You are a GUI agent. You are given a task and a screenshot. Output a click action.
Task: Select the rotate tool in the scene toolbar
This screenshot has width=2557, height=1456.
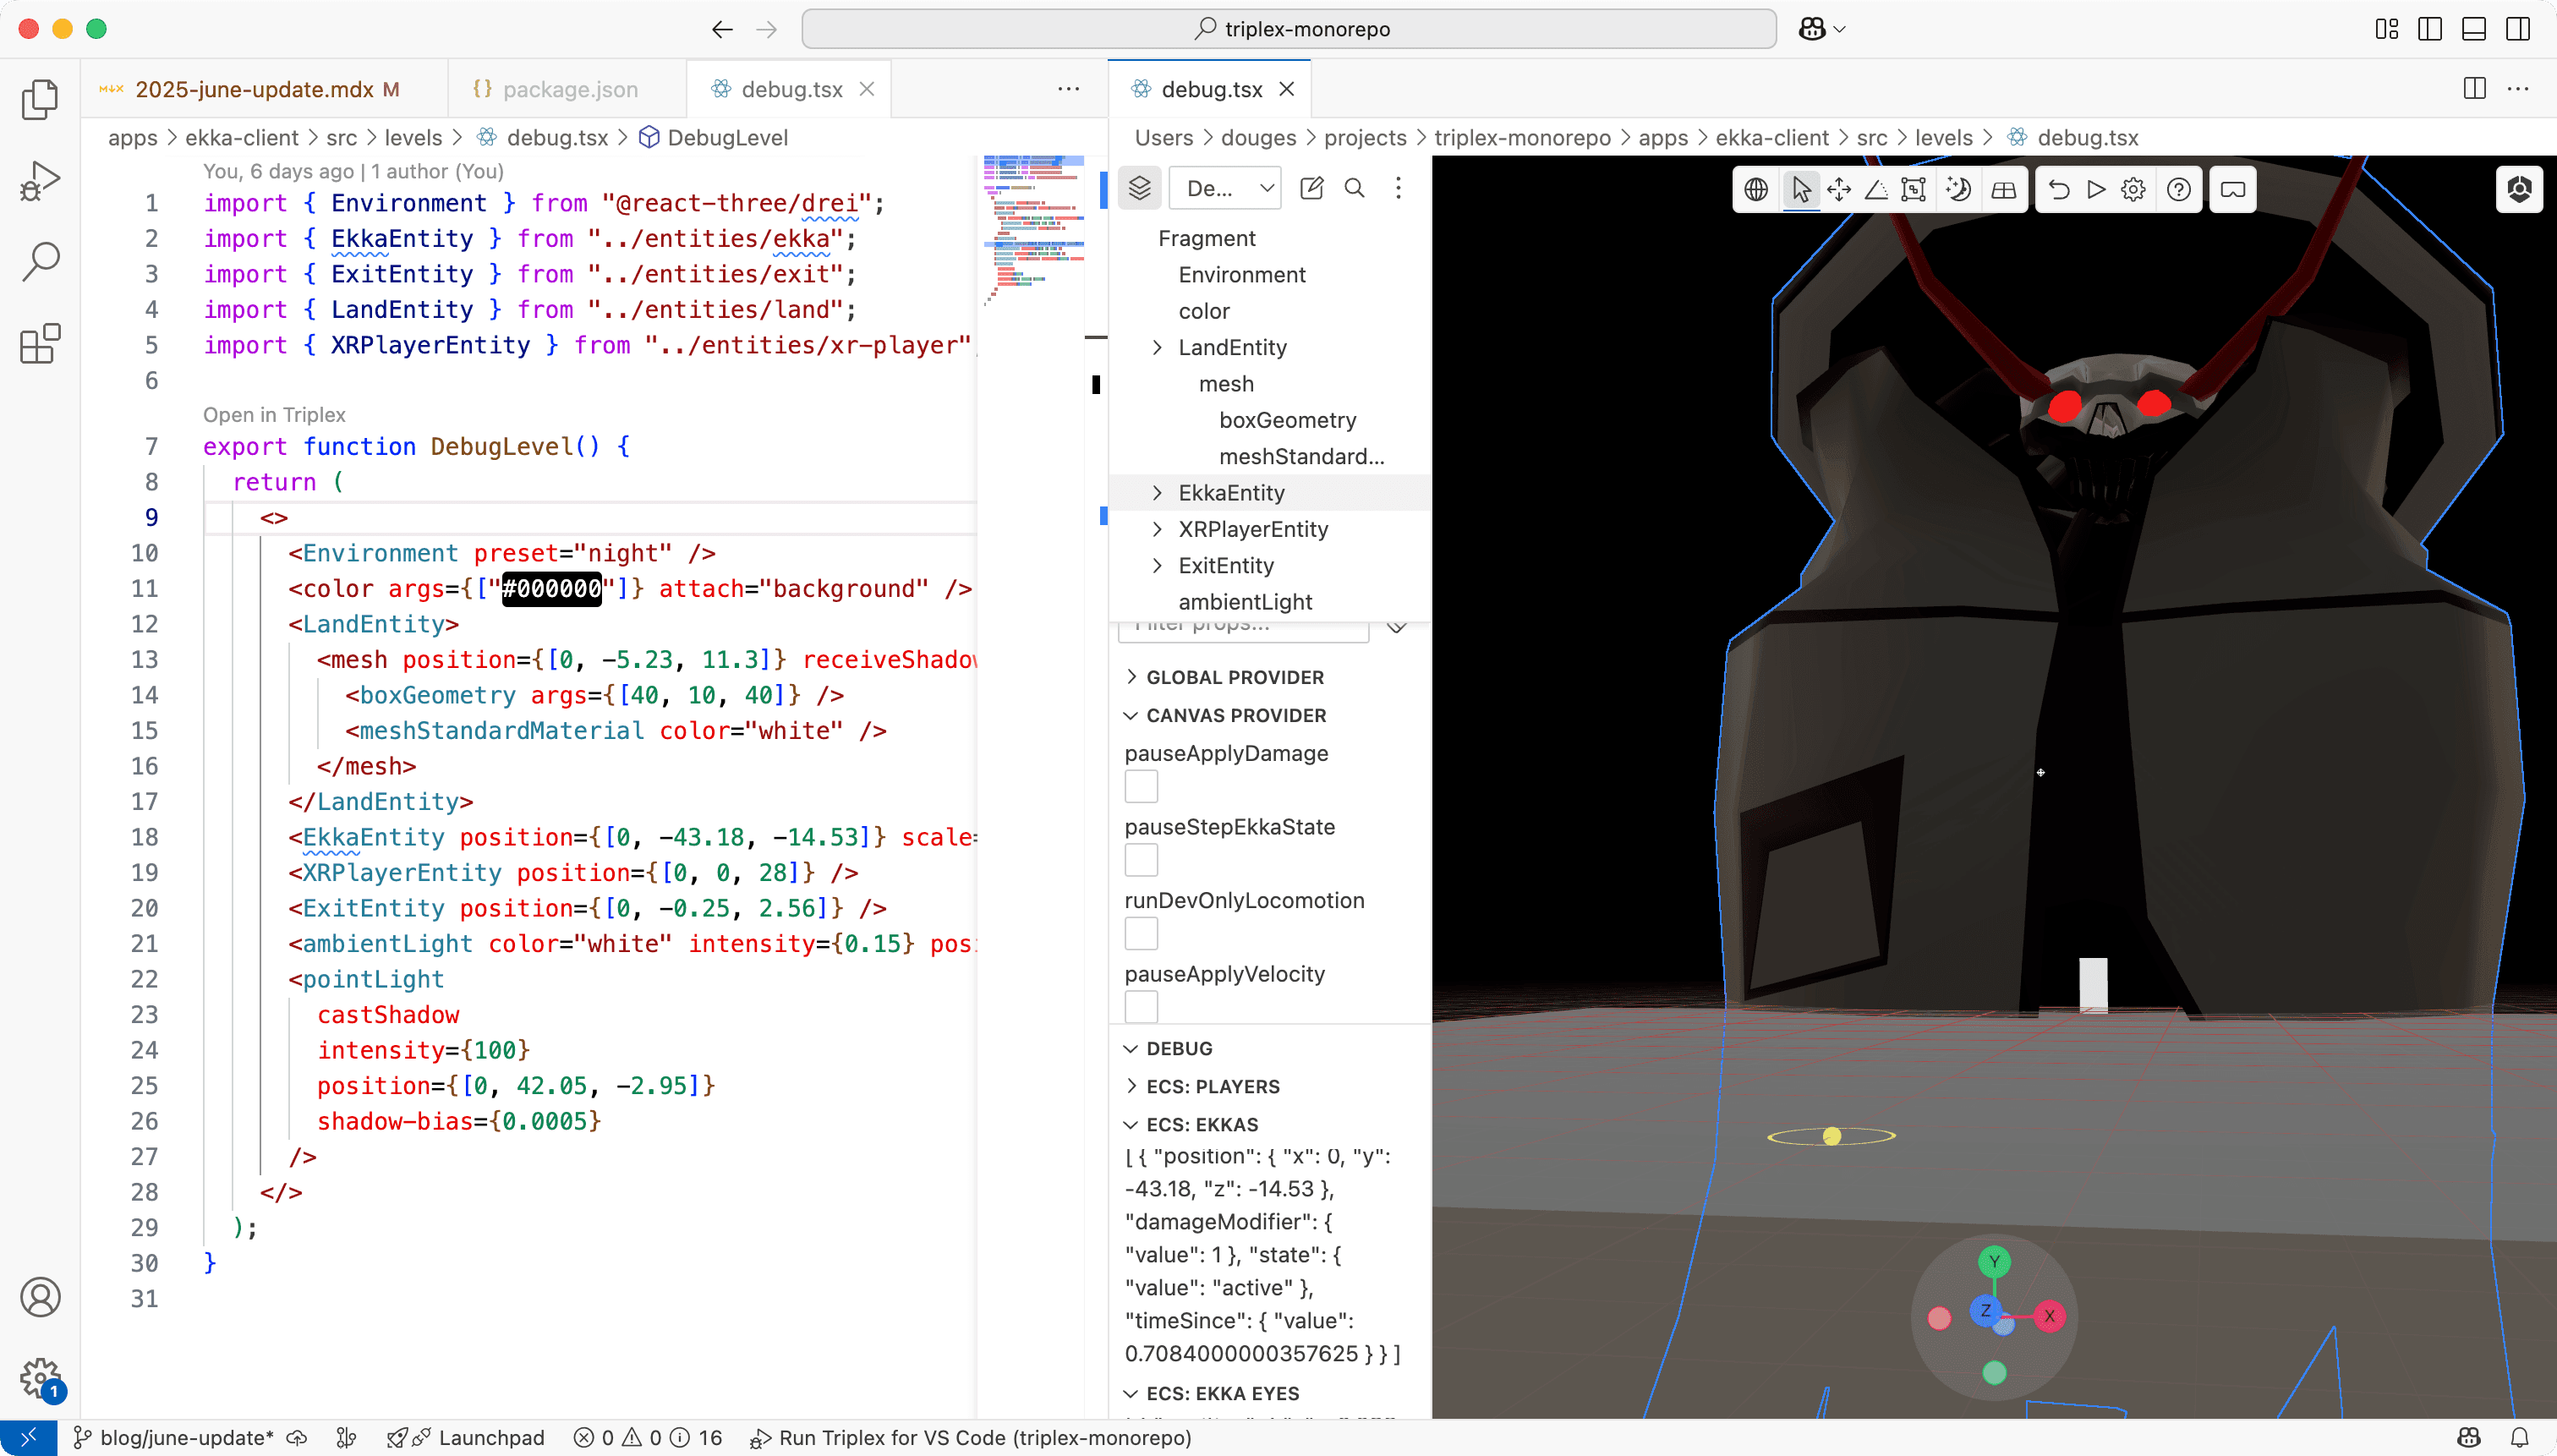[1876, 189]
